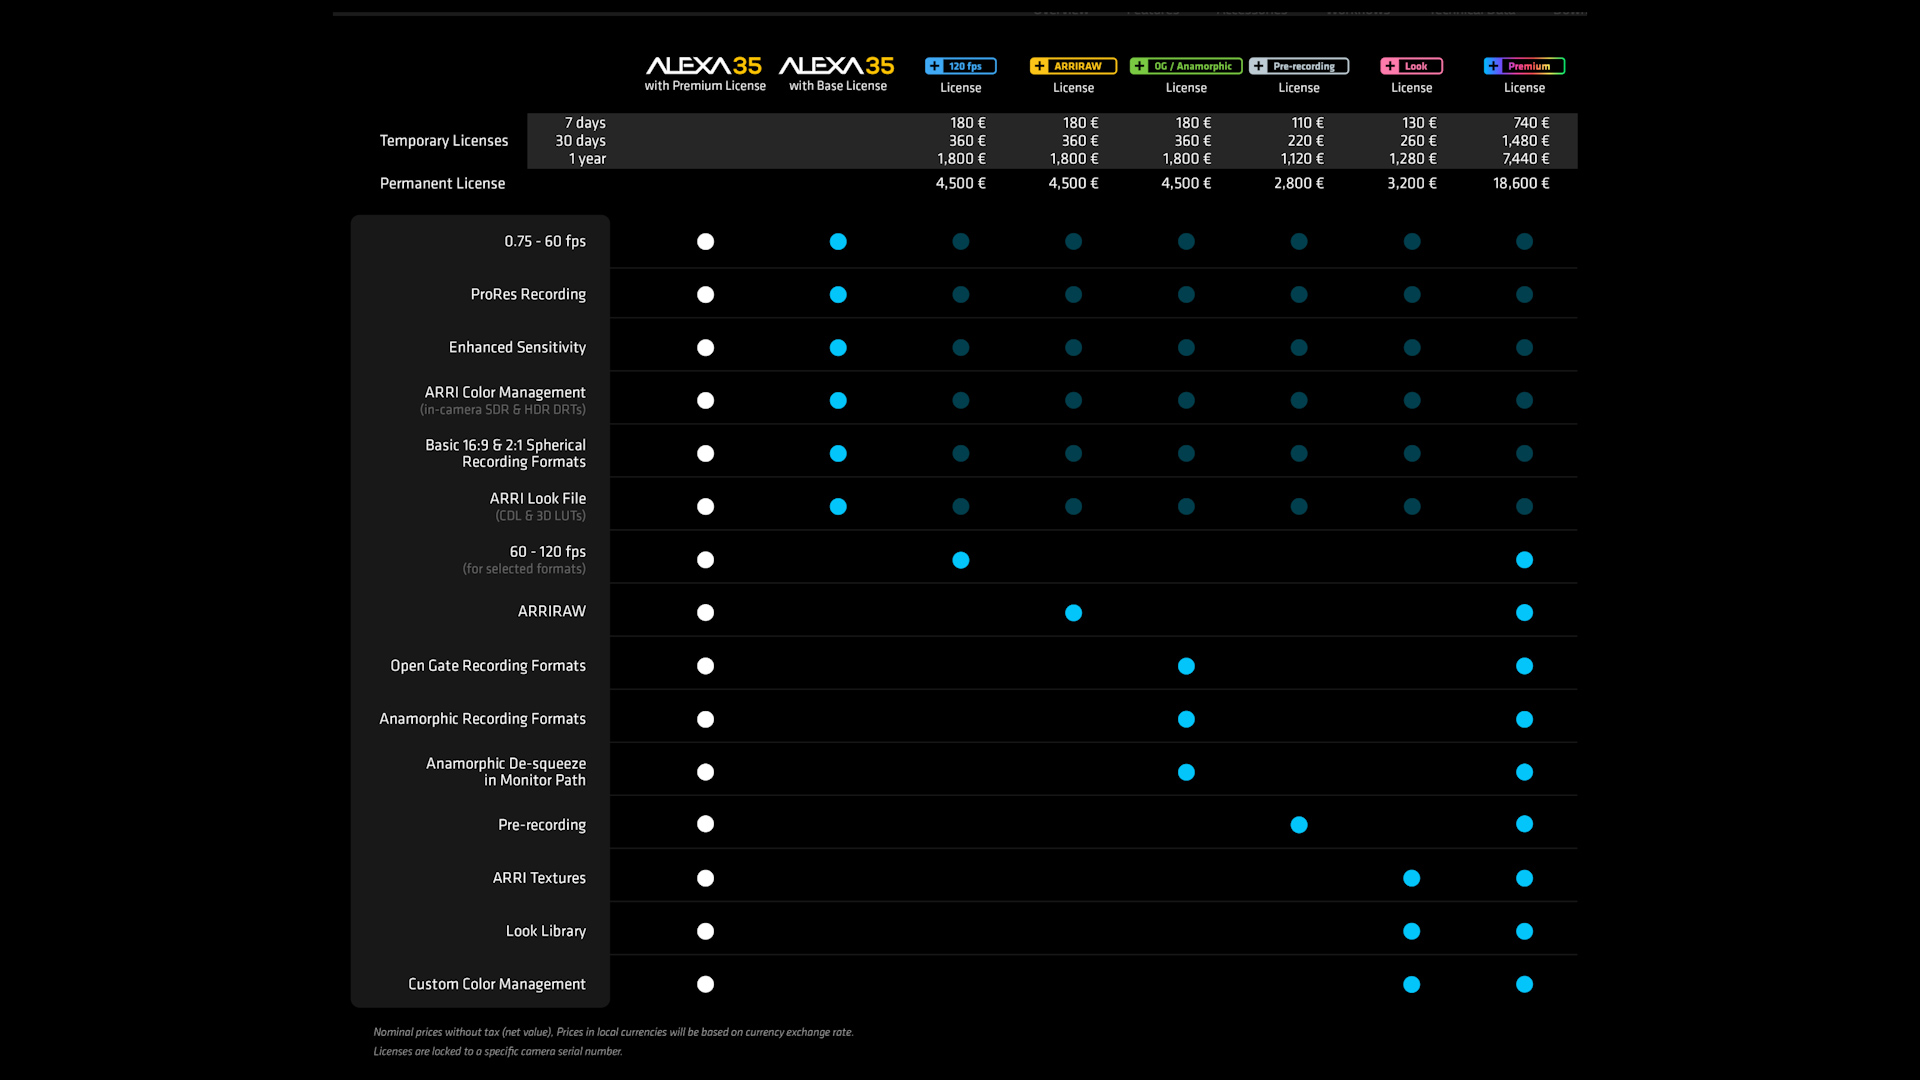This screenshot has height=1080, width=1920.
Task: Click the white 0.75 - 60 fps dot for Premium camera
Action: [705, 241]
